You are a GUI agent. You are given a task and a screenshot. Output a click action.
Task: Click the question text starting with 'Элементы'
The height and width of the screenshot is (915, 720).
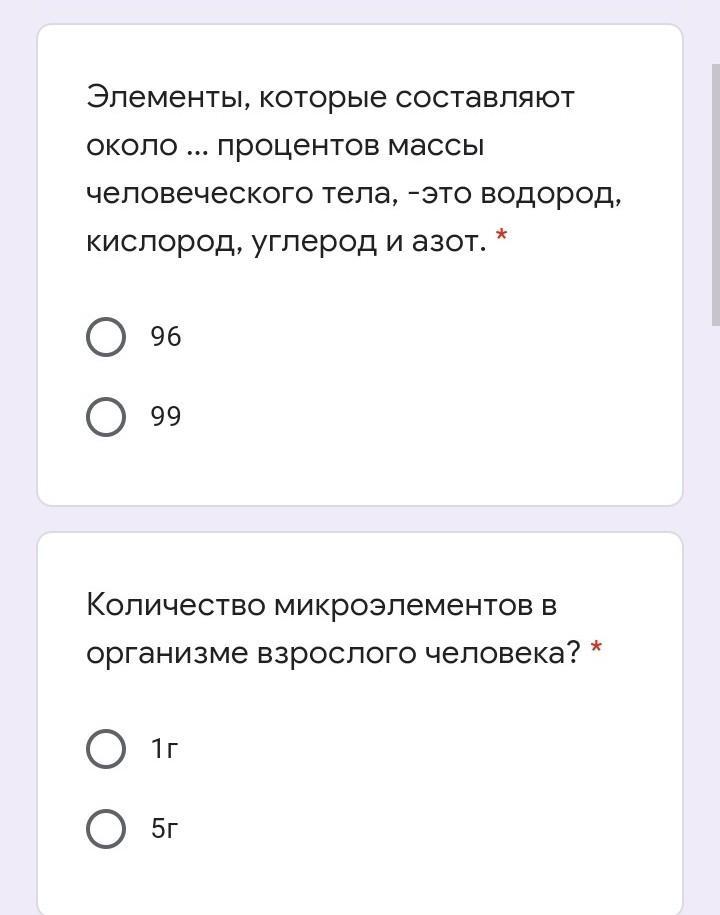coord(330,98)
